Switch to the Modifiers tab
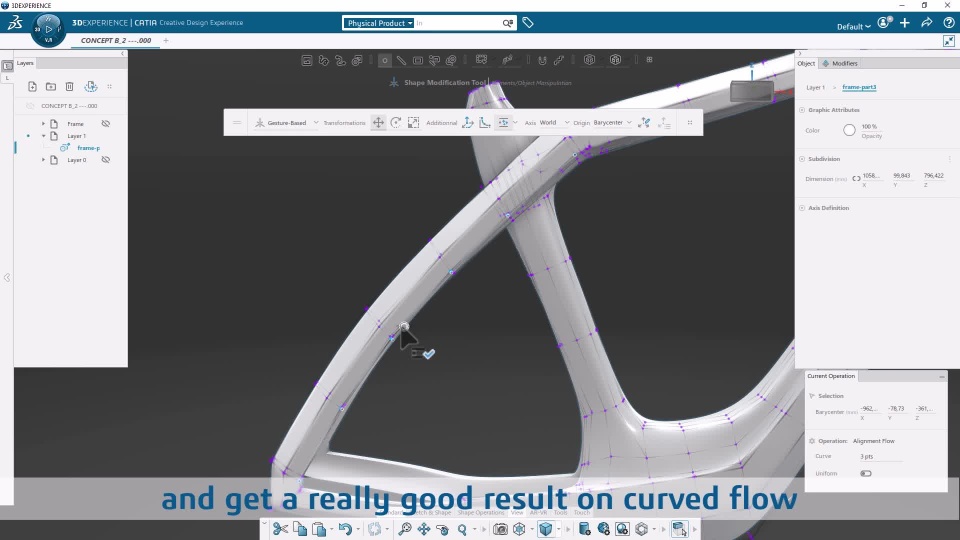Screen dimensions: 960x540 tap(840, 64)
